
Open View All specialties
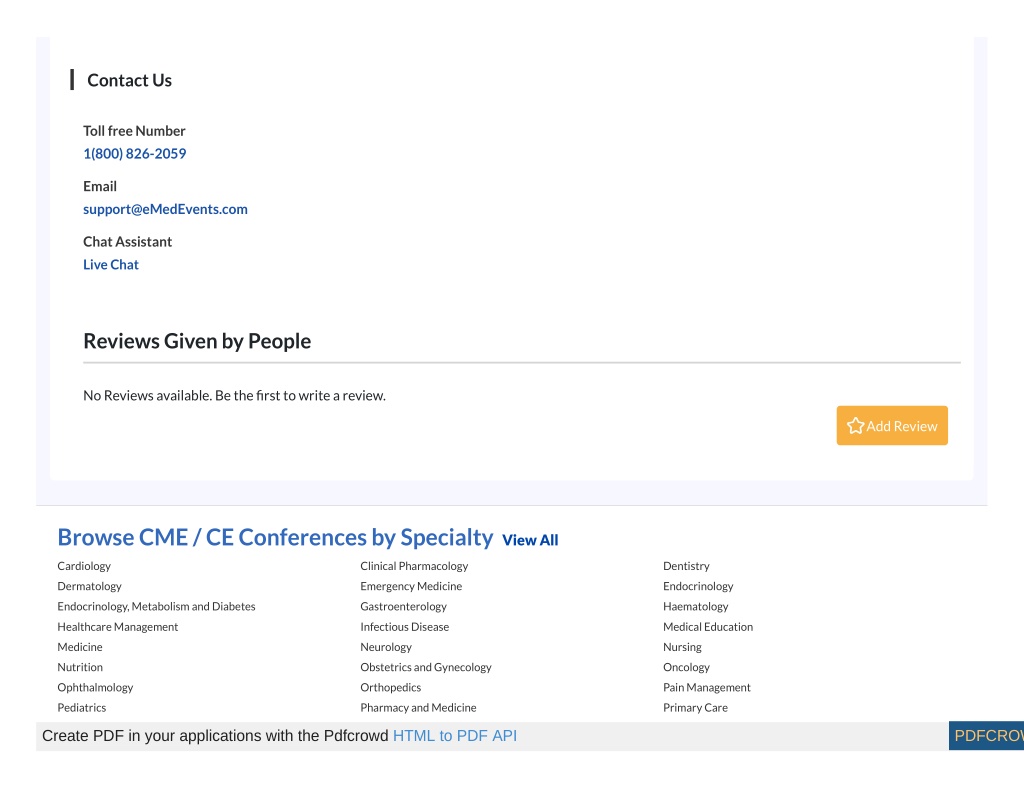(x=530, y=540)
